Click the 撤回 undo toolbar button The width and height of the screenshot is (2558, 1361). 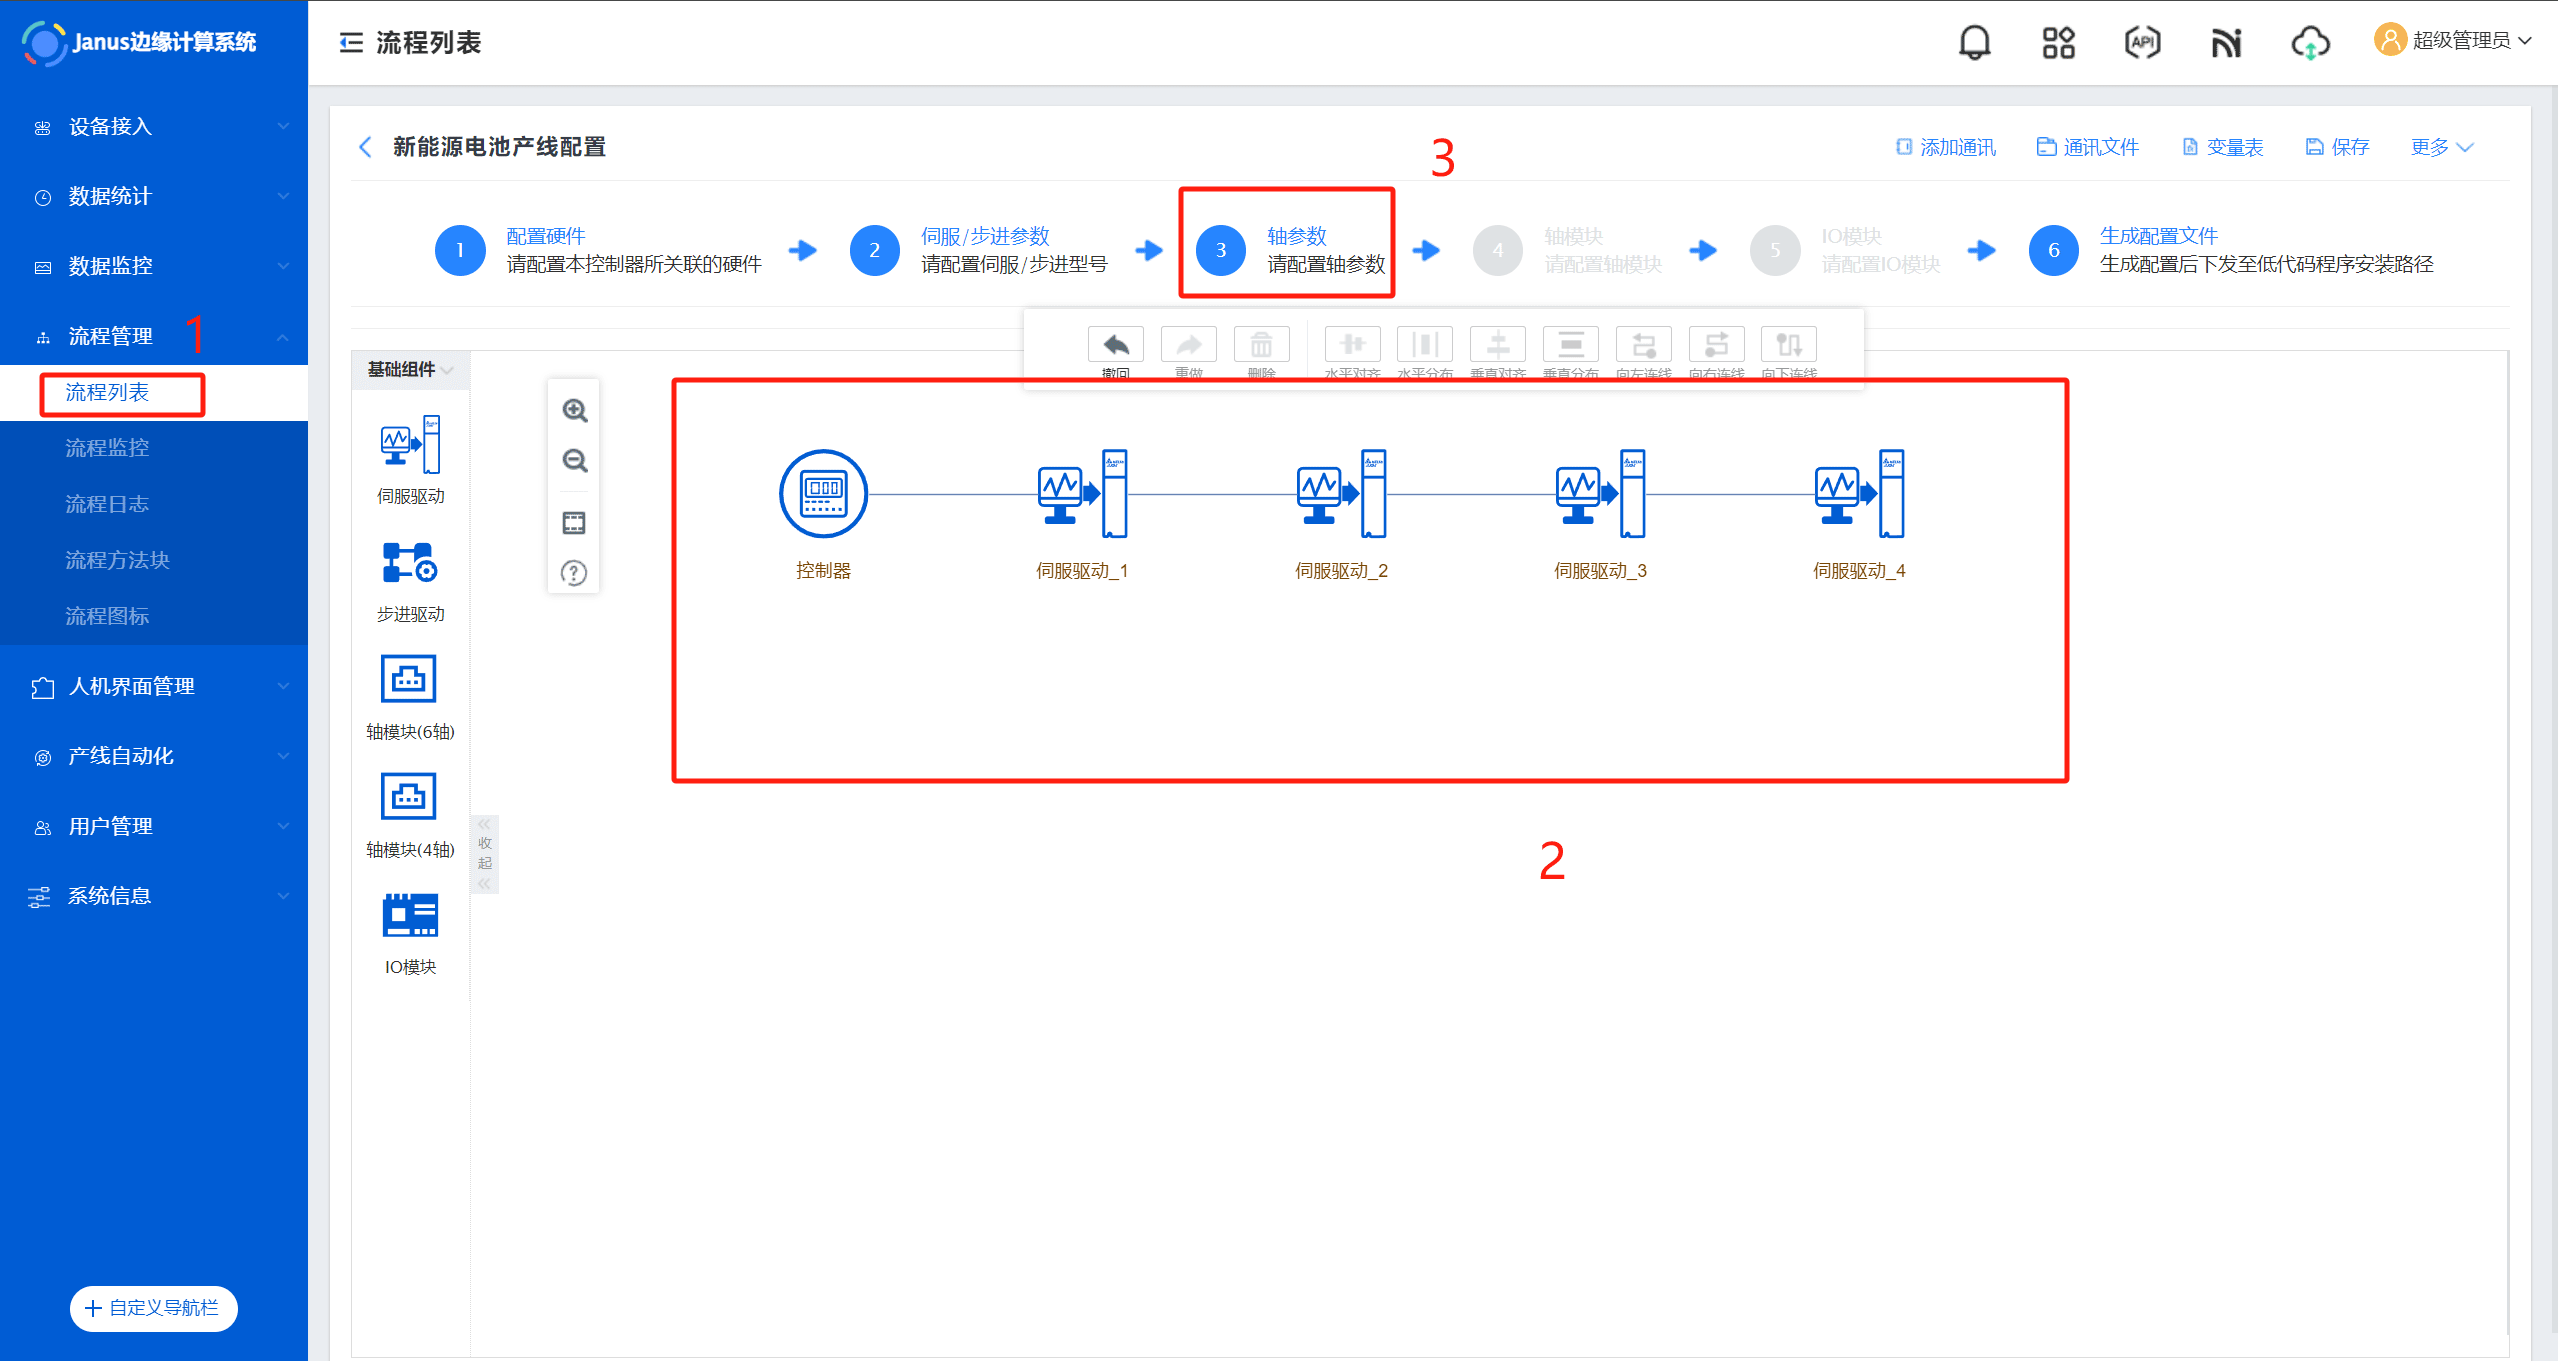tap(1115, 346)
